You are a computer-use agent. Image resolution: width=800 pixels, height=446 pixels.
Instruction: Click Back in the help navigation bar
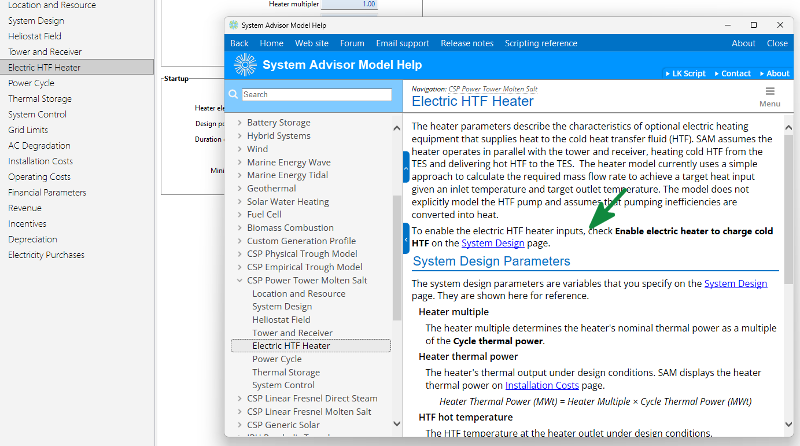click(x=239, y=43)
